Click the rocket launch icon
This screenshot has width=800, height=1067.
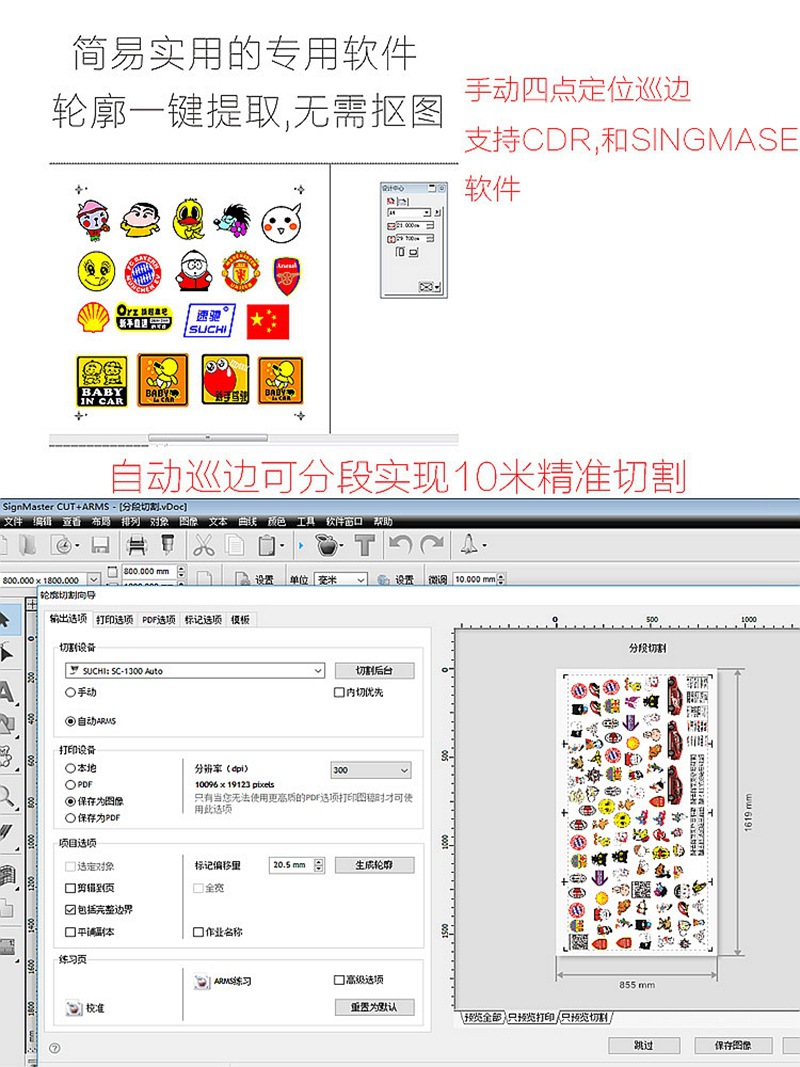[469, 544]
